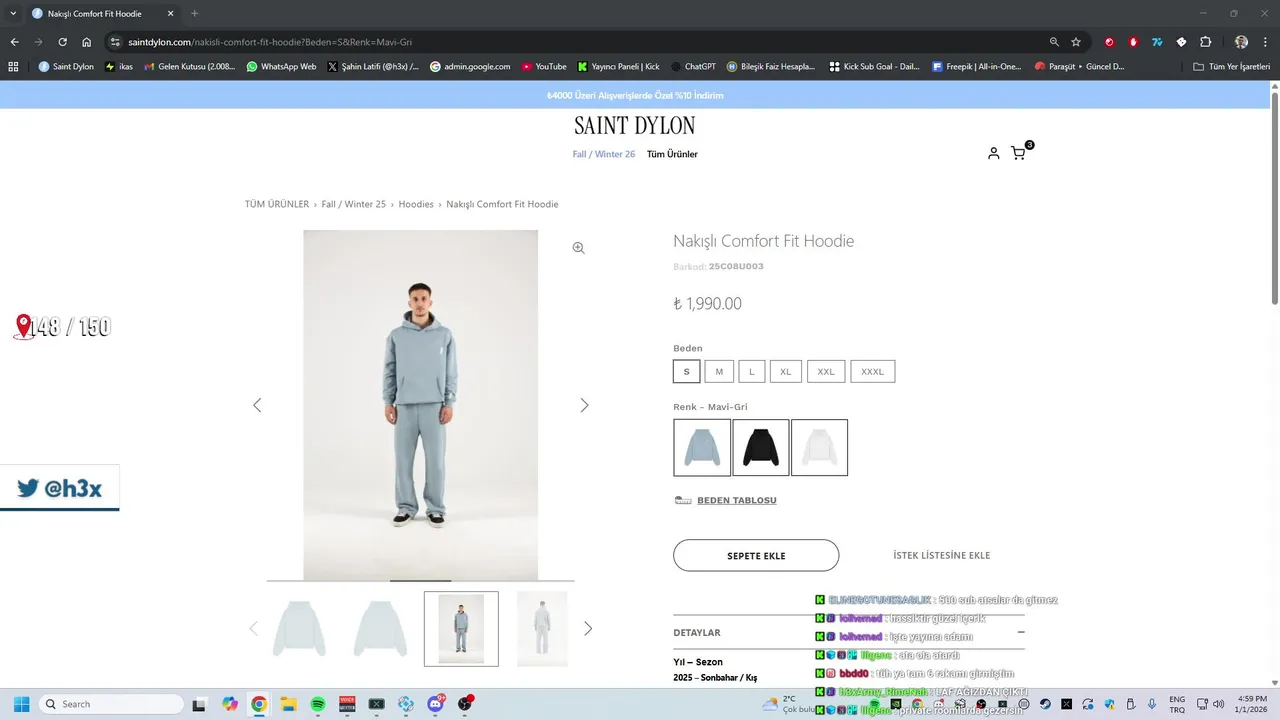Image resolution: width=1280 pixels, height=720 pixels.
Task: Move thumbnail strip back with left chevron
Action: [253, 628]
